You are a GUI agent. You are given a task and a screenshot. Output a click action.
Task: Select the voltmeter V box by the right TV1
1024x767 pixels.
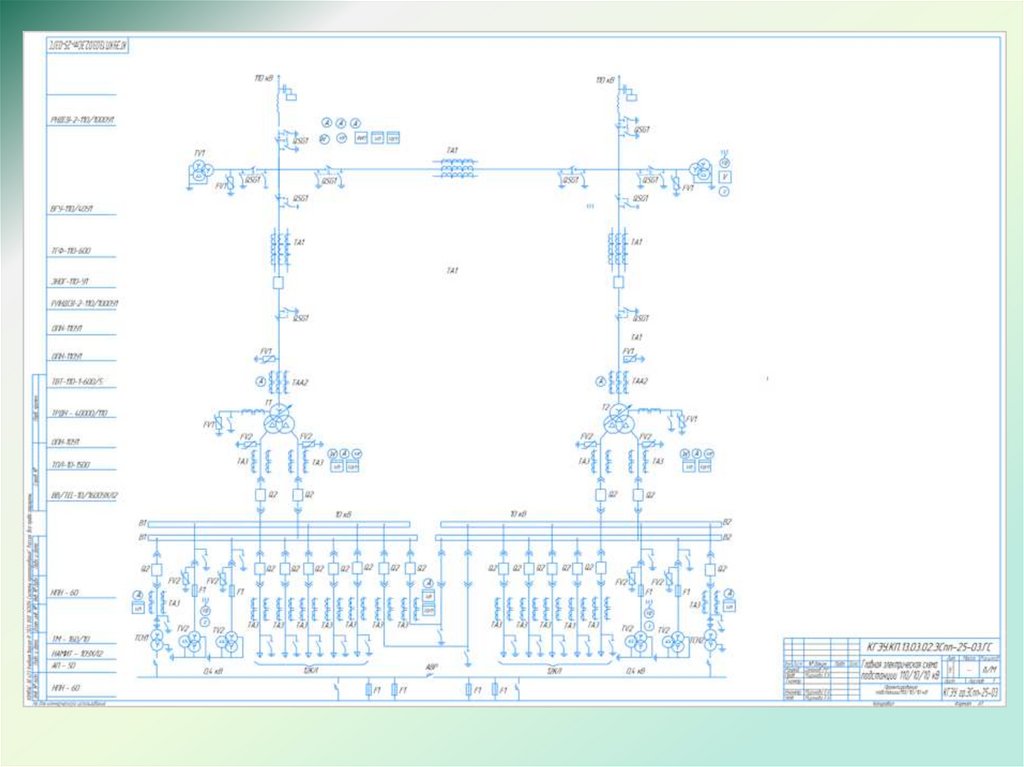(724, 177)
